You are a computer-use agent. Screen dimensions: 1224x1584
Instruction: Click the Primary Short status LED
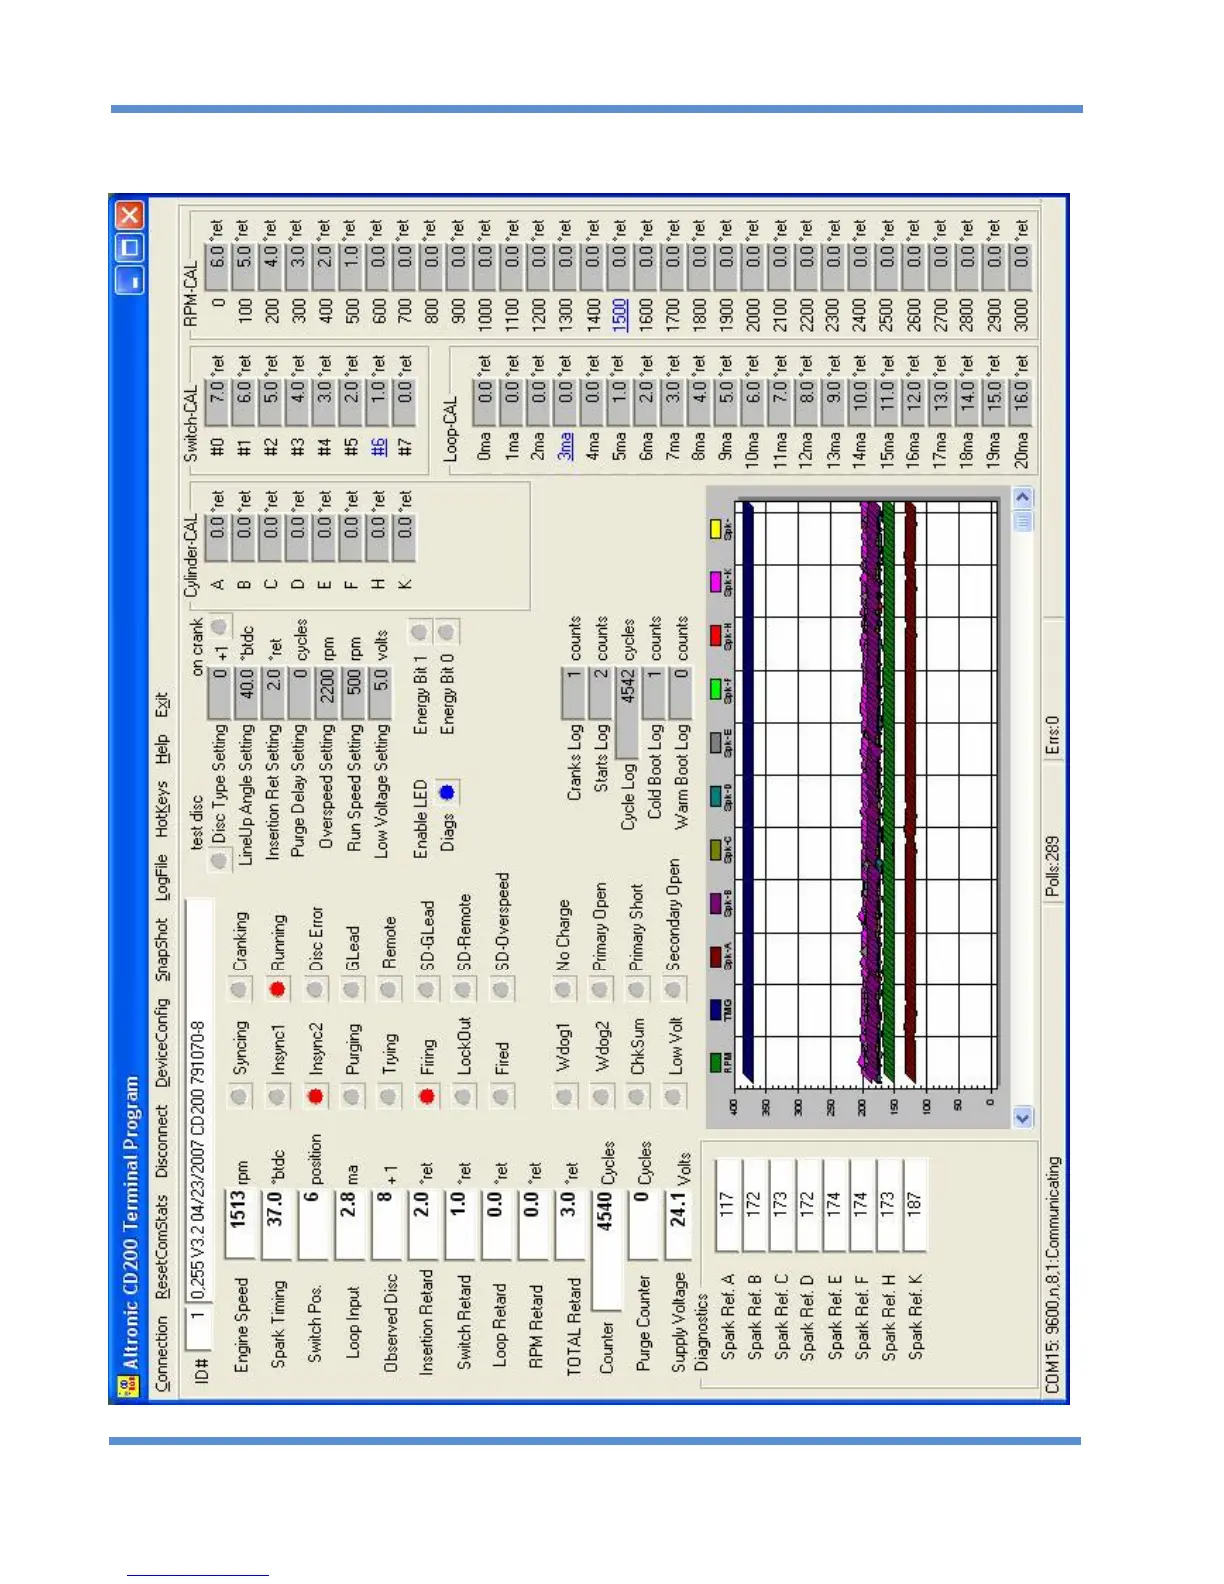coord(637,989)
